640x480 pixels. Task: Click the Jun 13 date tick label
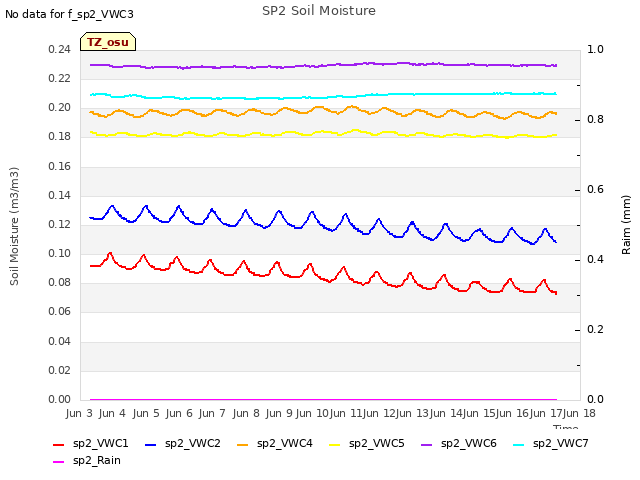tap(412, 413)
